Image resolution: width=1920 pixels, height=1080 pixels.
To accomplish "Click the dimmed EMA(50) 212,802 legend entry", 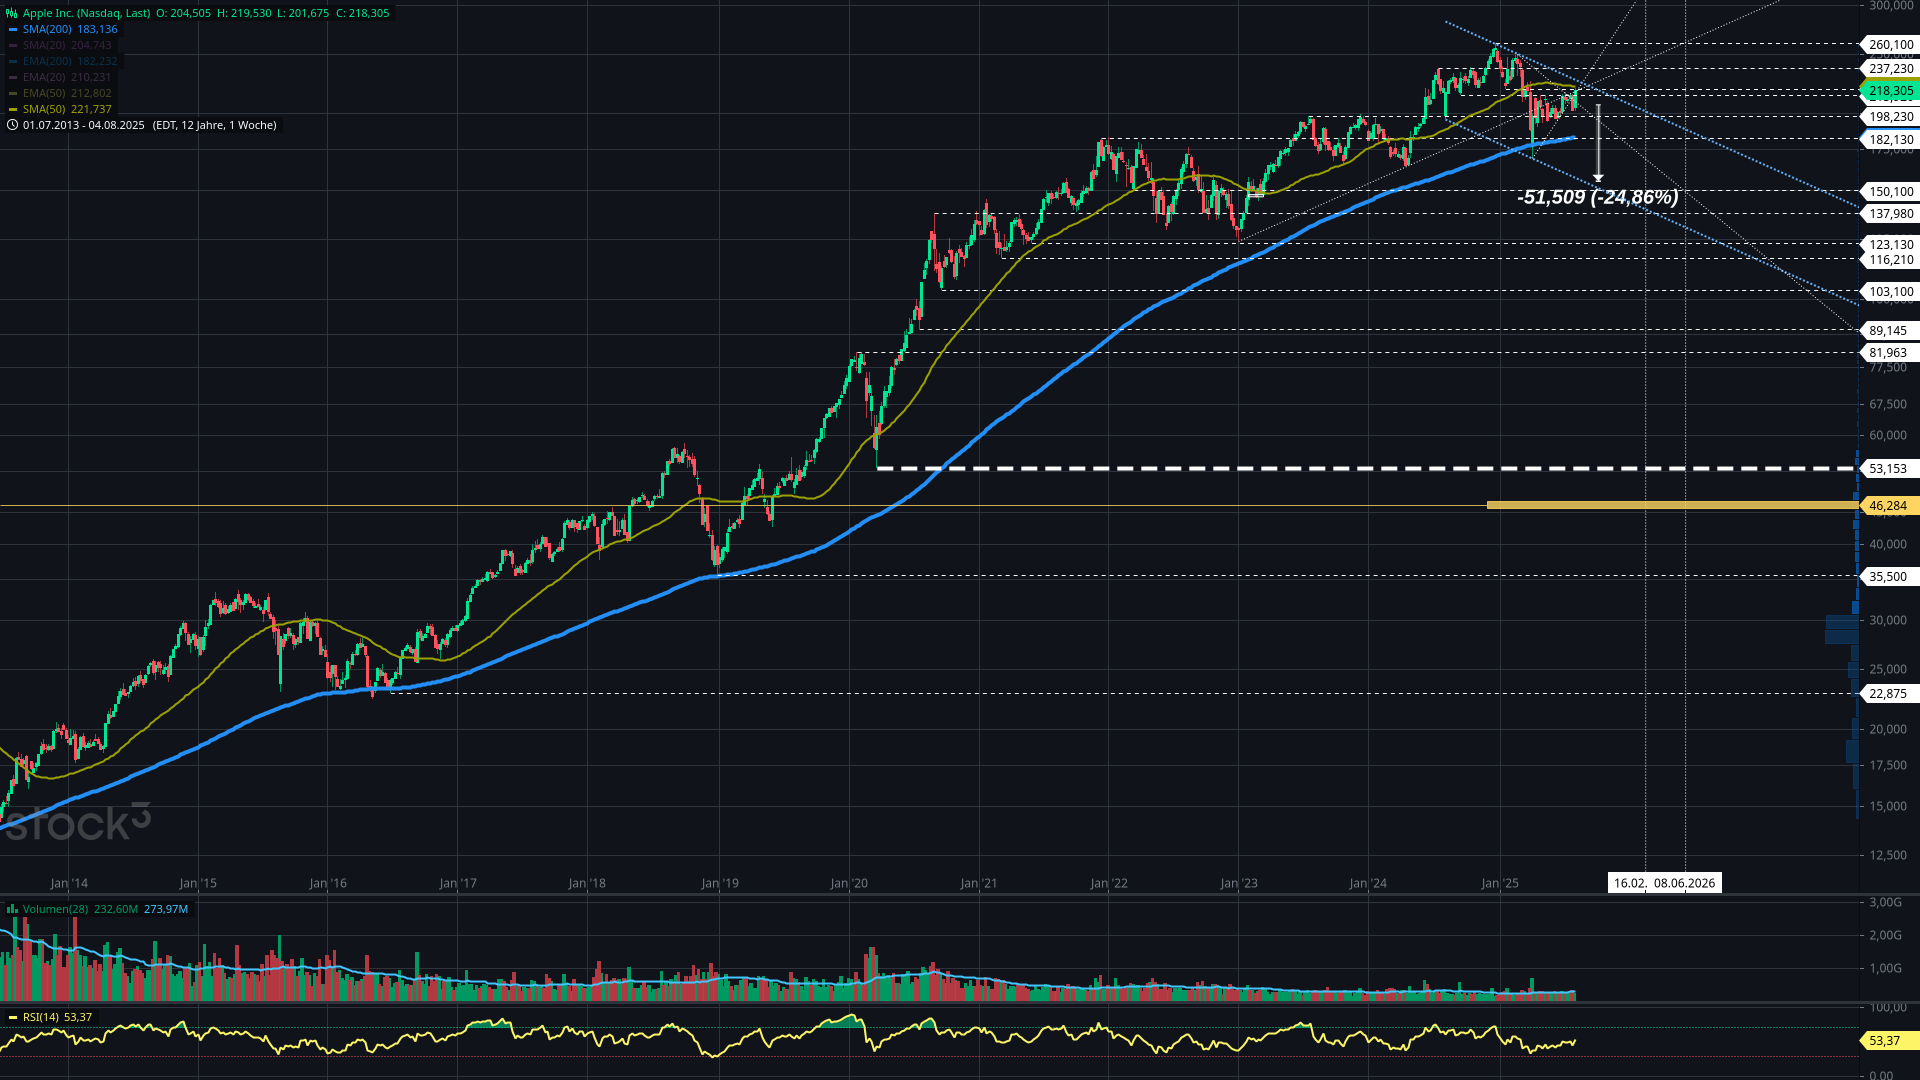I will 67,93.
